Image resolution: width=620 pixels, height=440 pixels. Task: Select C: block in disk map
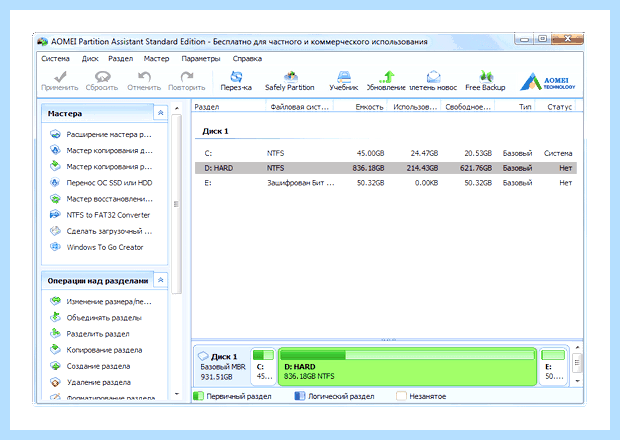(263, 366)
